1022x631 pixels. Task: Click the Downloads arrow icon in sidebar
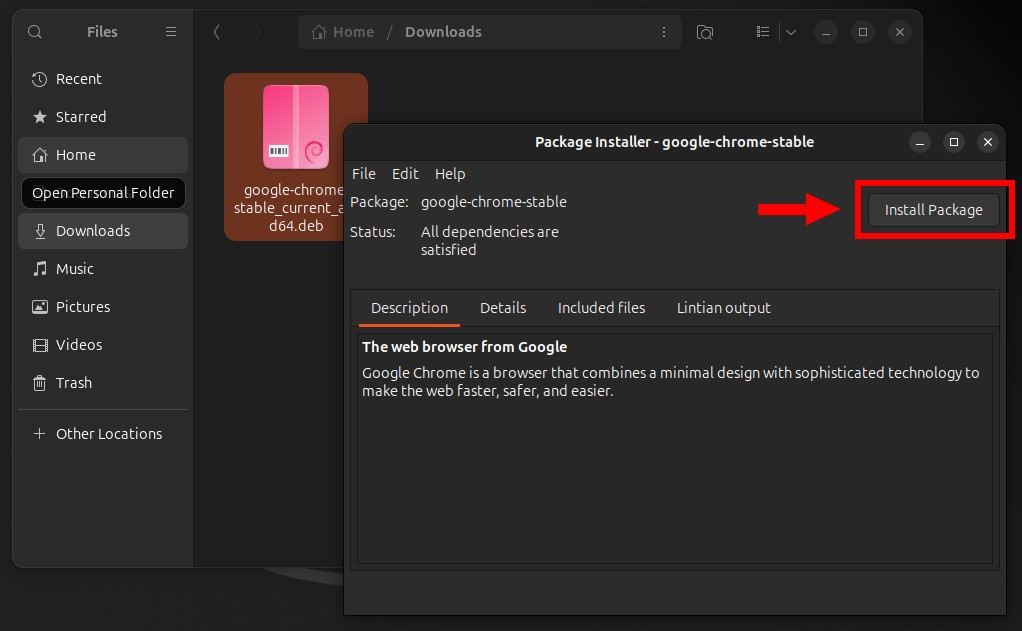[40, 231]
